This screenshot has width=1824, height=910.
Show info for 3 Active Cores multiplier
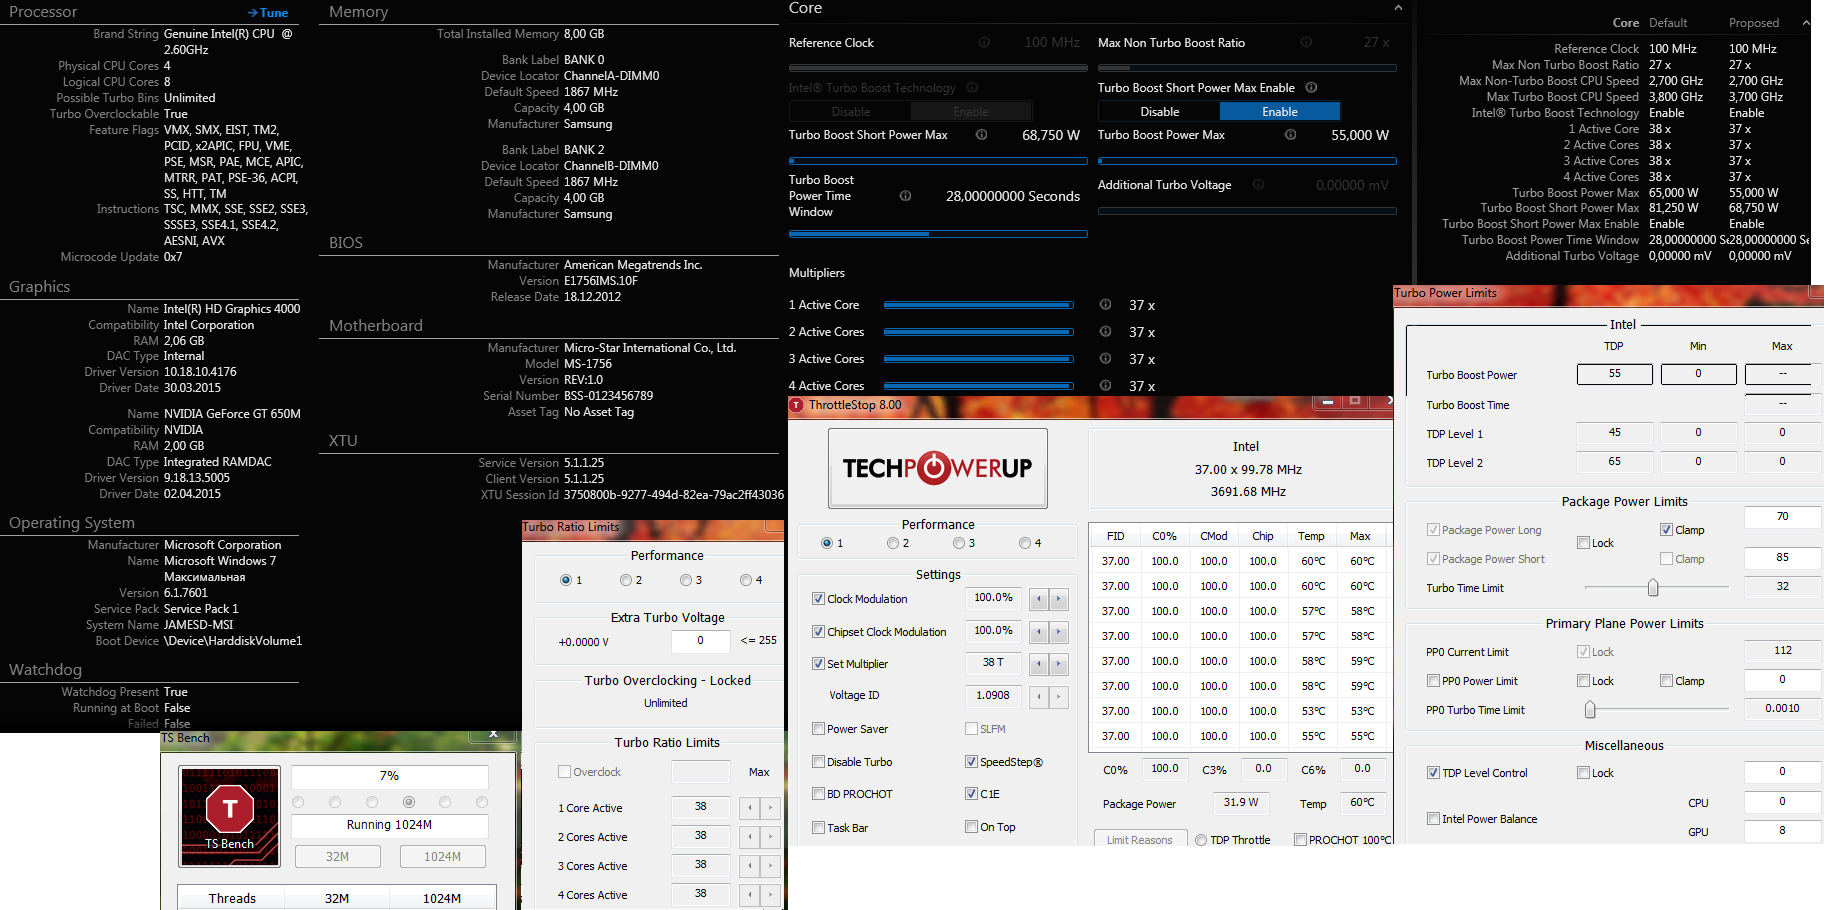coord(1105,358)
